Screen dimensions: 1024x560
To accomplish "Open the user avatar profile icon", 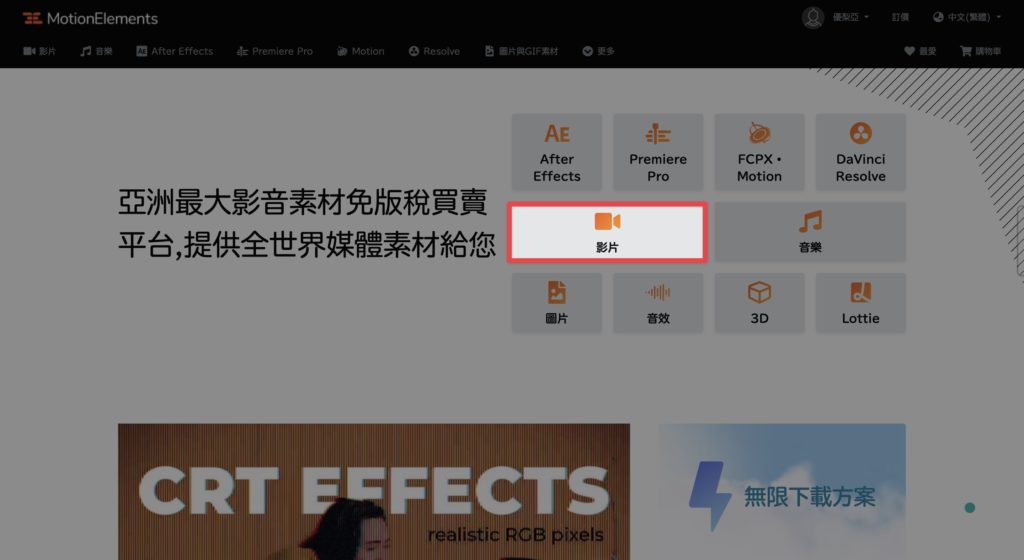I will coord(812,18).
